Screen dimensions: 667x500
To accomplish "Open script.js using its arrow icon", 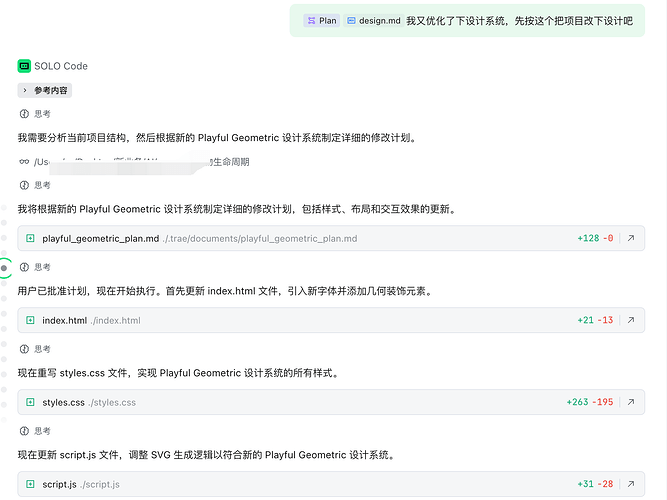I will [x=631, y=484].
